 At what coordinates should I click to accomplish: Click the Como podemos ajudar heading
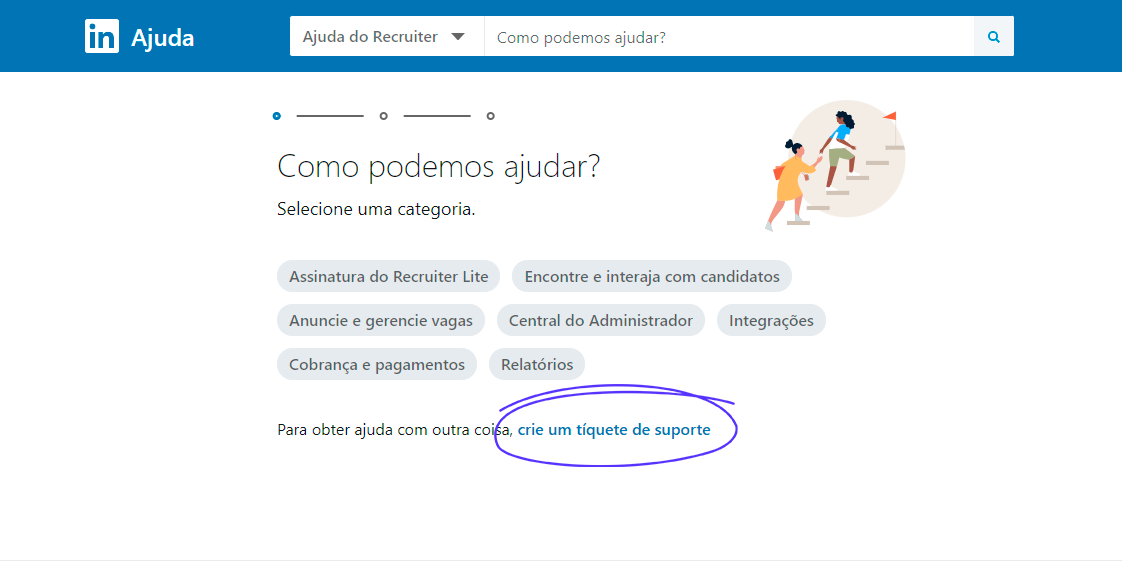[438, 167]
